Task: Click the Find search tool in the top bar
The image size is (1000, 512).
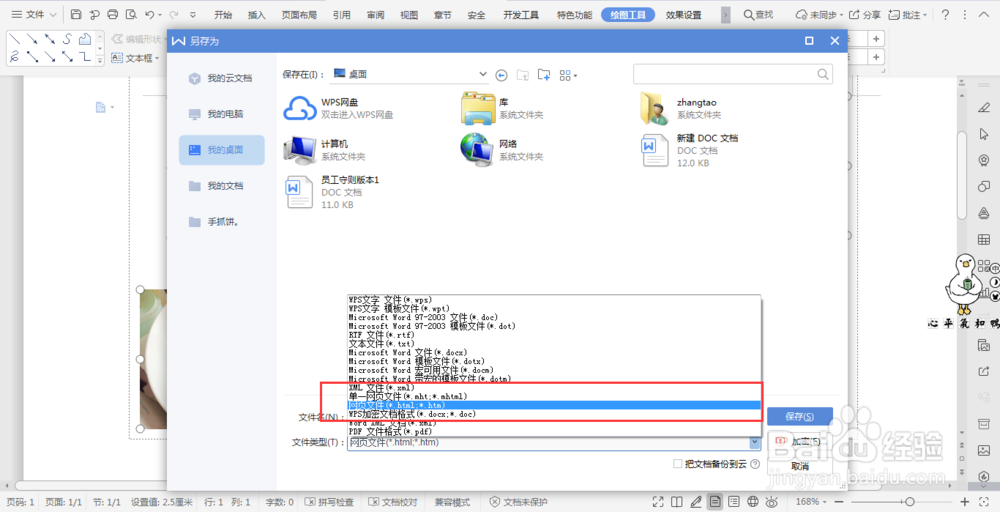Action: pyautogui.click(x=759, y=15)
